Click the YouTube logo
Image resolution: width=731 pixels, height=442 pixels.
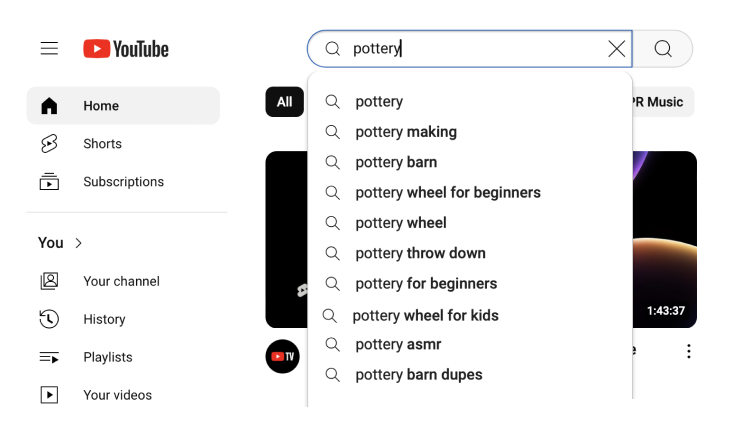(126, 48)
